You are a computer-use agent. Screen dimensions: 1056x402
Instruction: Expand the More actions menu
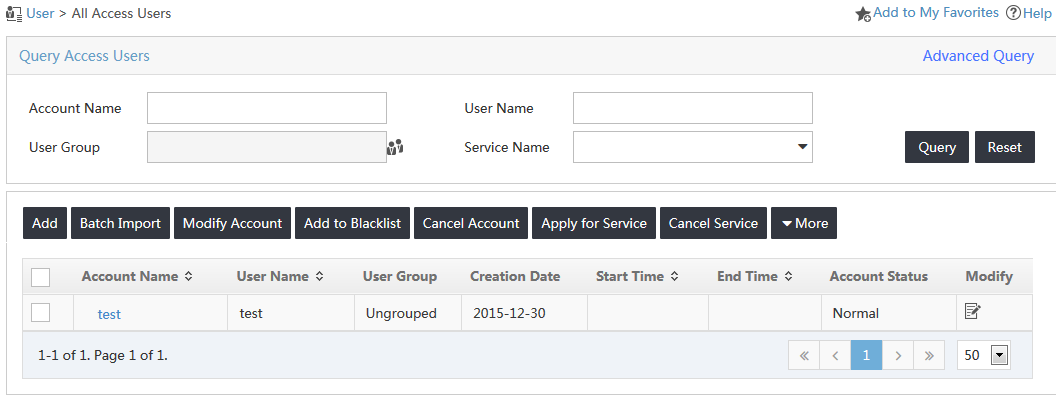tap(804, 223)
